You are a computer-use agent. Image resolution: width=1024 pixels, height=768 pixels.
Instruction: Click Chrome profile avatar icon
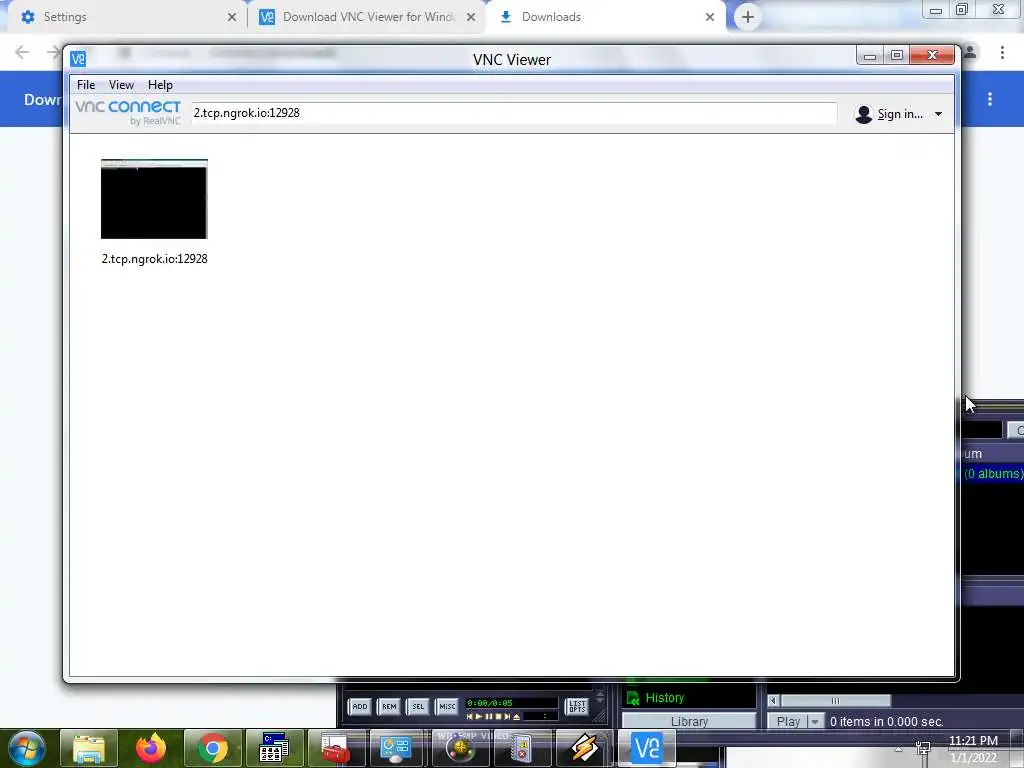(x=970, y=52)
